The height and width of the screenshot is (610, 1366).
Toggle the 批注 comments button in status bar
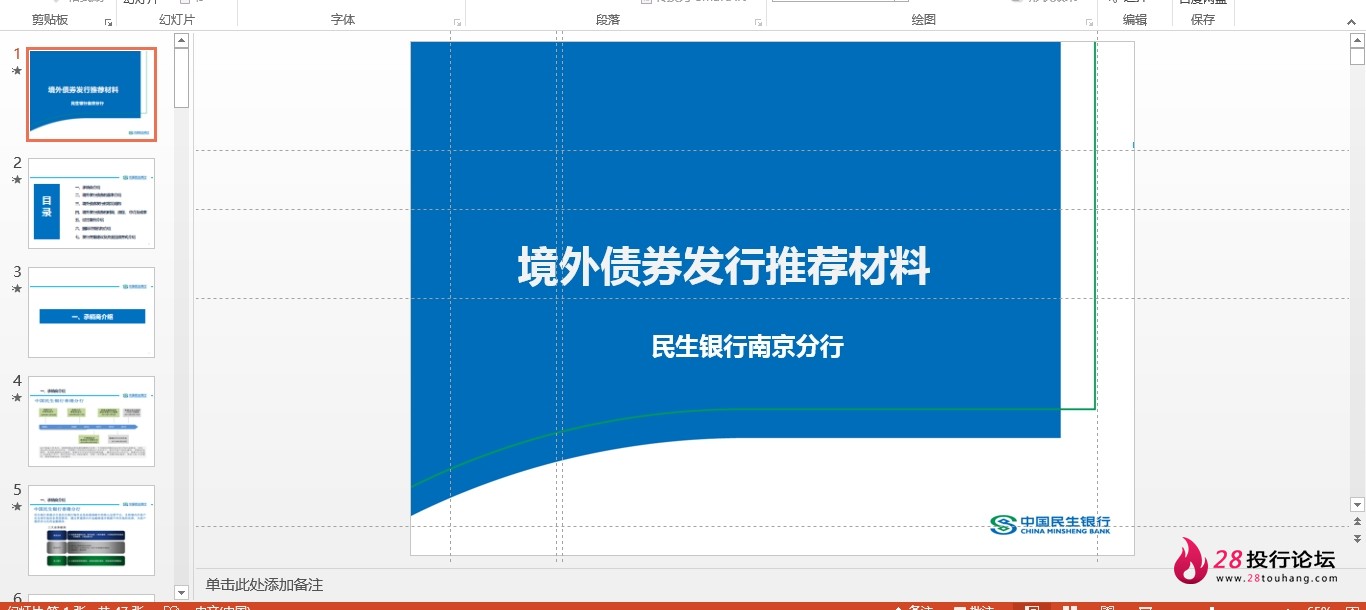(973, 606)
